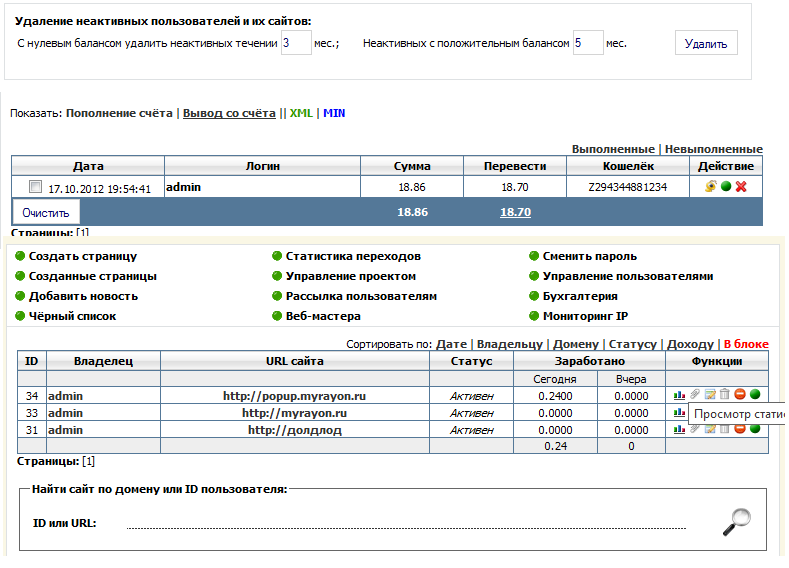This screenshot has height=568, width=789.
Task: Click green status circle in site 31 row
Action: (755, 429)
